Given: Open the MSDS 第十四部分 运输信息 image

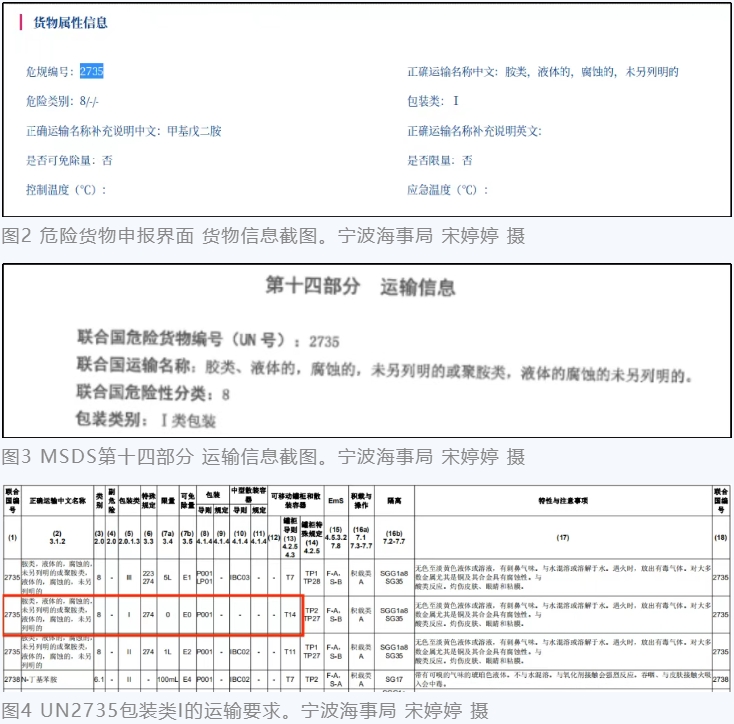Looking at the screenshot, I should pos(366,350).
